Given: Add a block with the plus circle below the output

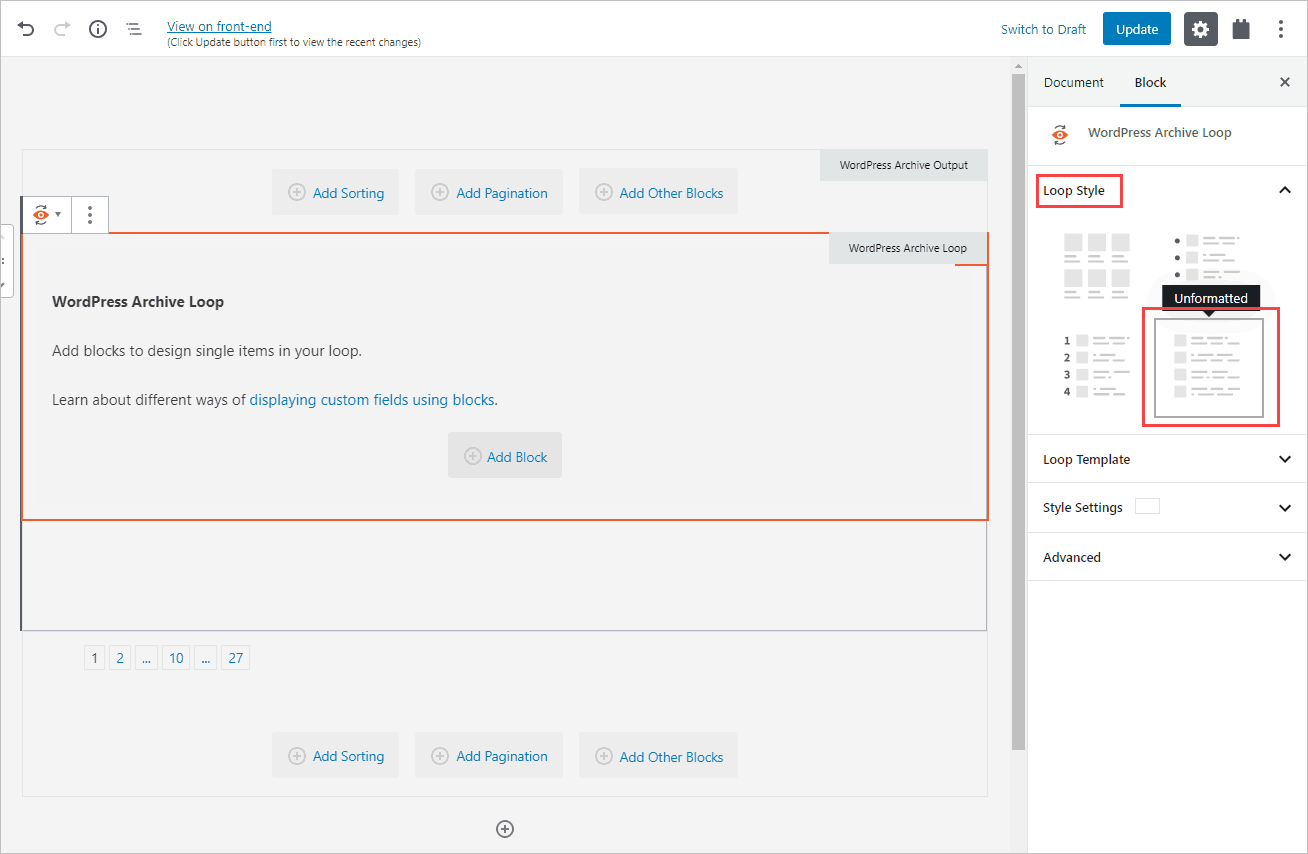Looking at the screenshot, I should point(505,828).
